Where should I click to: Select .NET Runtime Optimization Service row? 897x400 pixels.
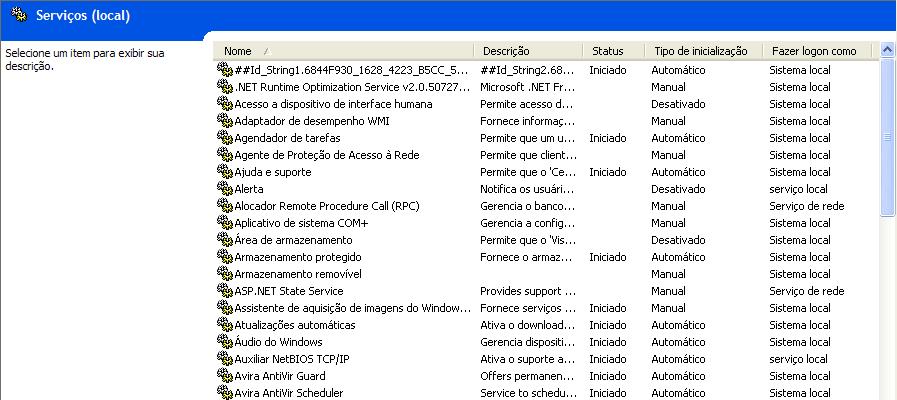(350, 87)
